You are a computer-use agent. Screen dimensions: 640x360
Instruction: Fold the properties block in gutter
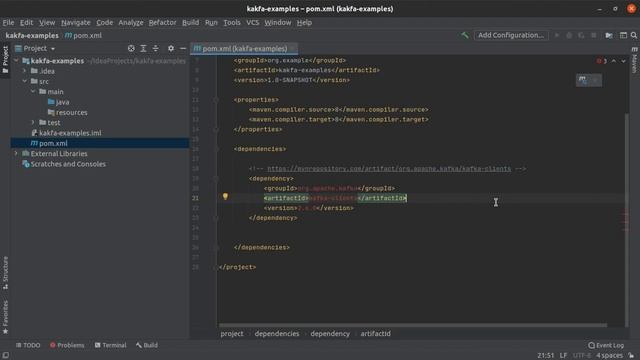click(216, 100)
